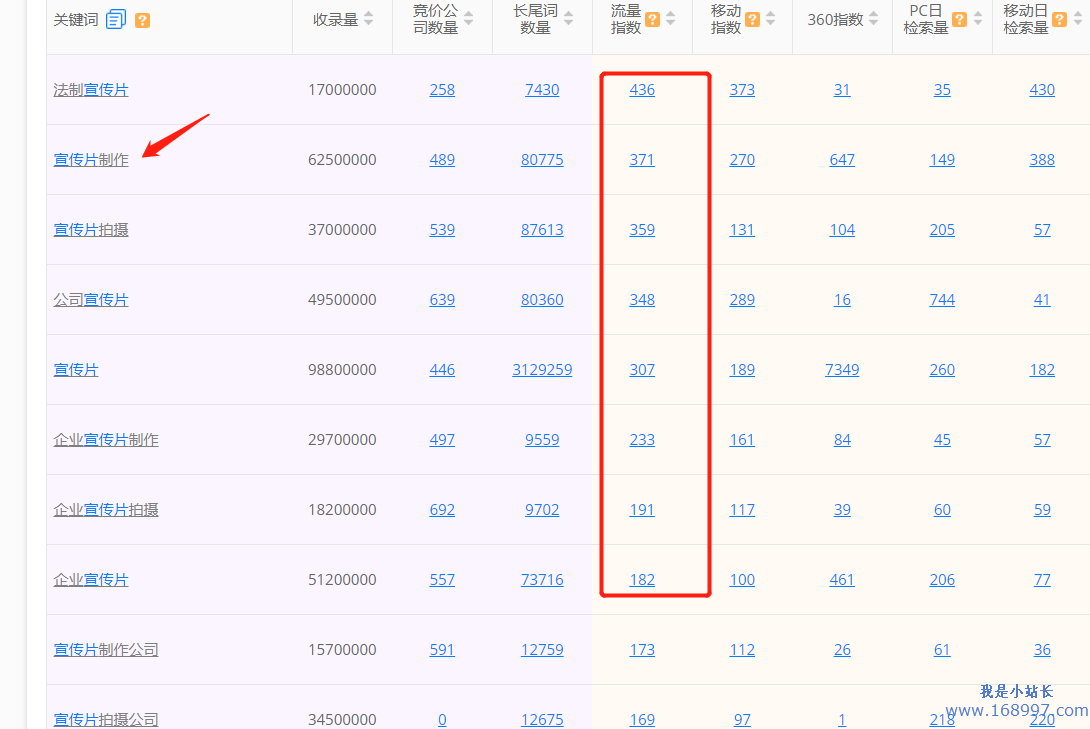Open keyword link 企业宣传片
The height and width of the screenshot is (729, 1090).
click(91, 580)
